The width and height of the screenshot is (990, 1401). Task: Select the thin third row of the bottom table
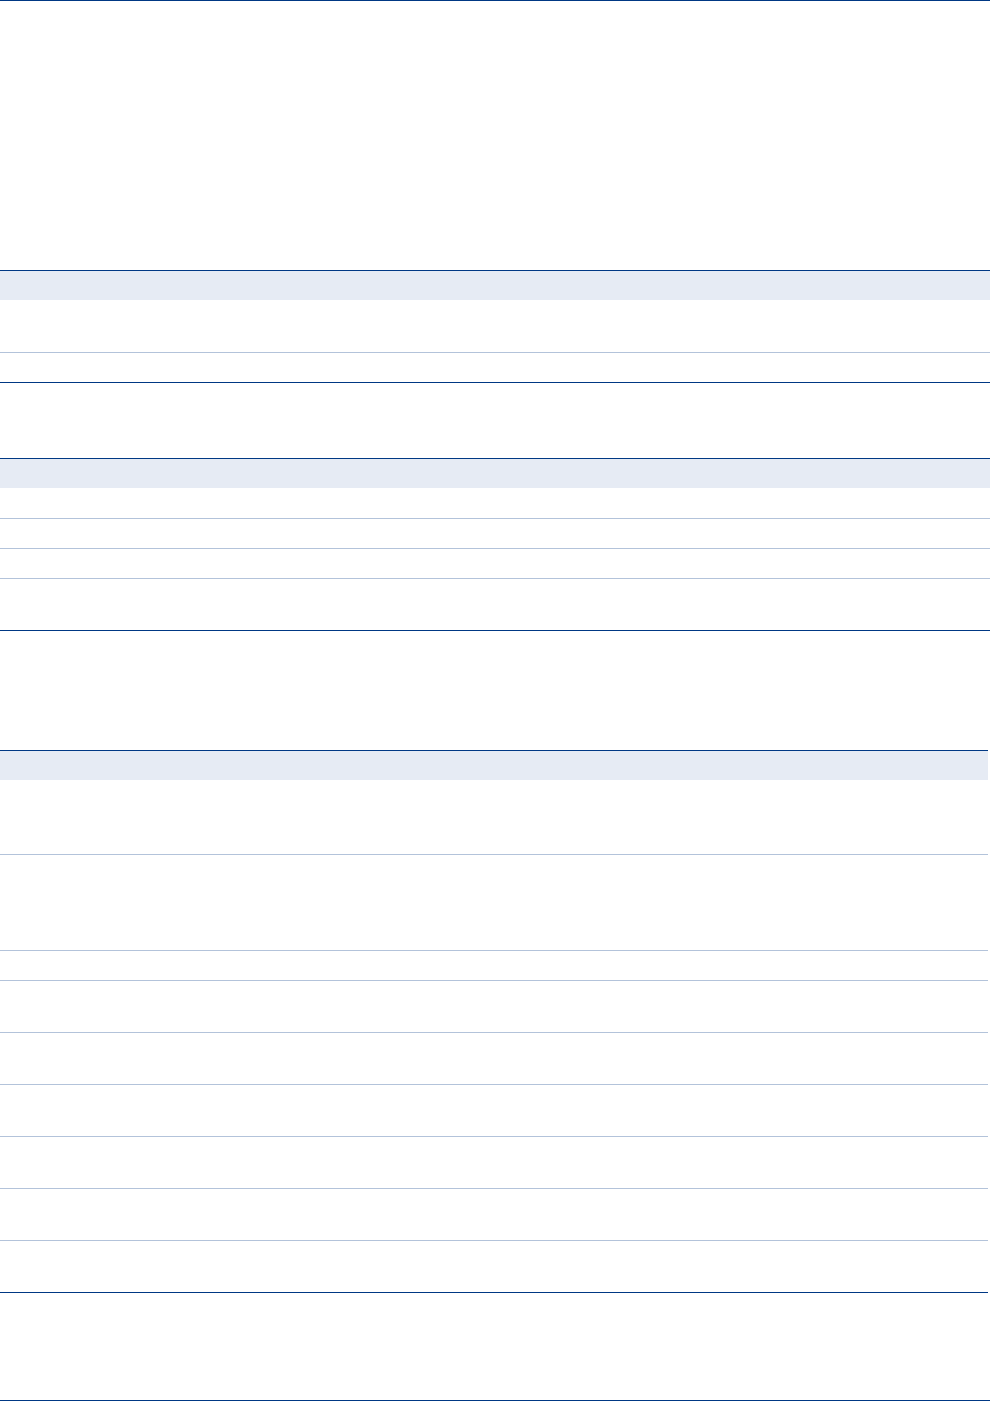[x=495, y=965]
